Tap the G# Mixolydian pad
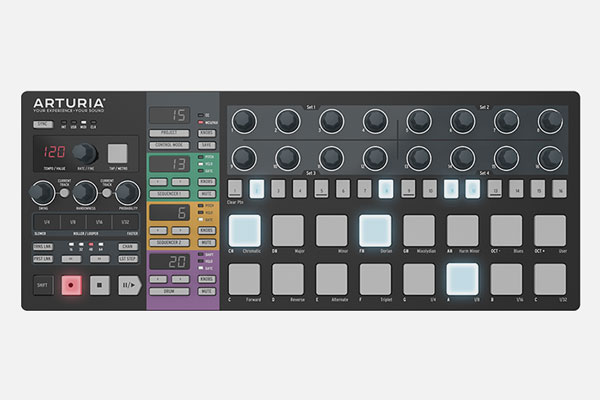The height and width of the screenshot is (400, 600). 419,230
